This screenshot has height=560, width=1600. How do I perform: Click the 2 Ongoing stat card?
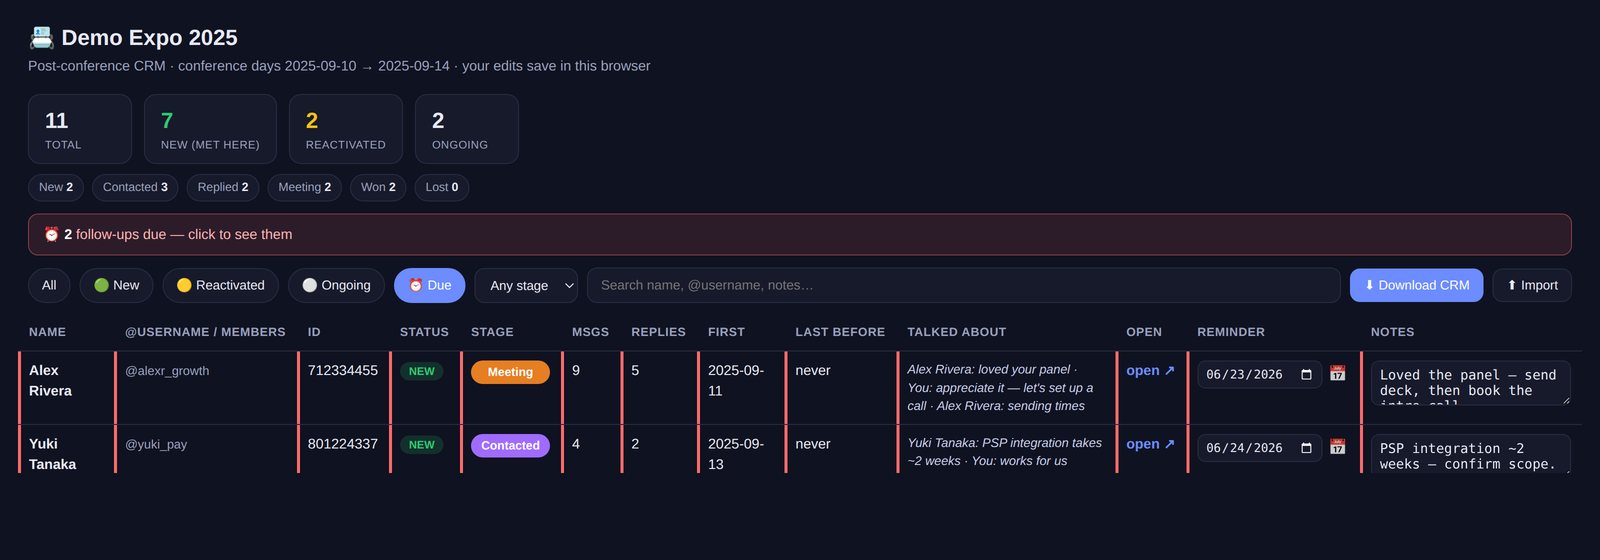tap(467, 129)
